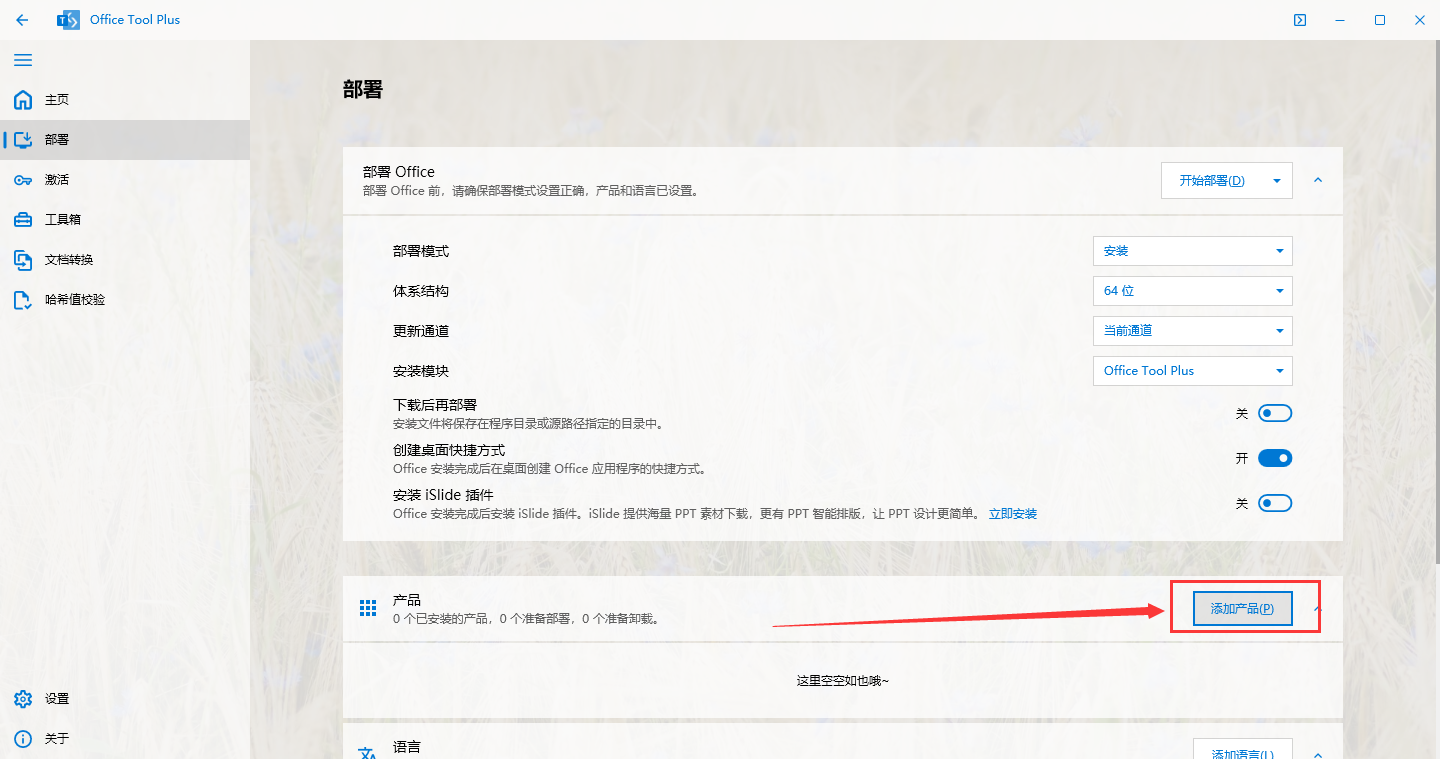Click the 立即安装 link for iSlide

[x=1012, y=513]
